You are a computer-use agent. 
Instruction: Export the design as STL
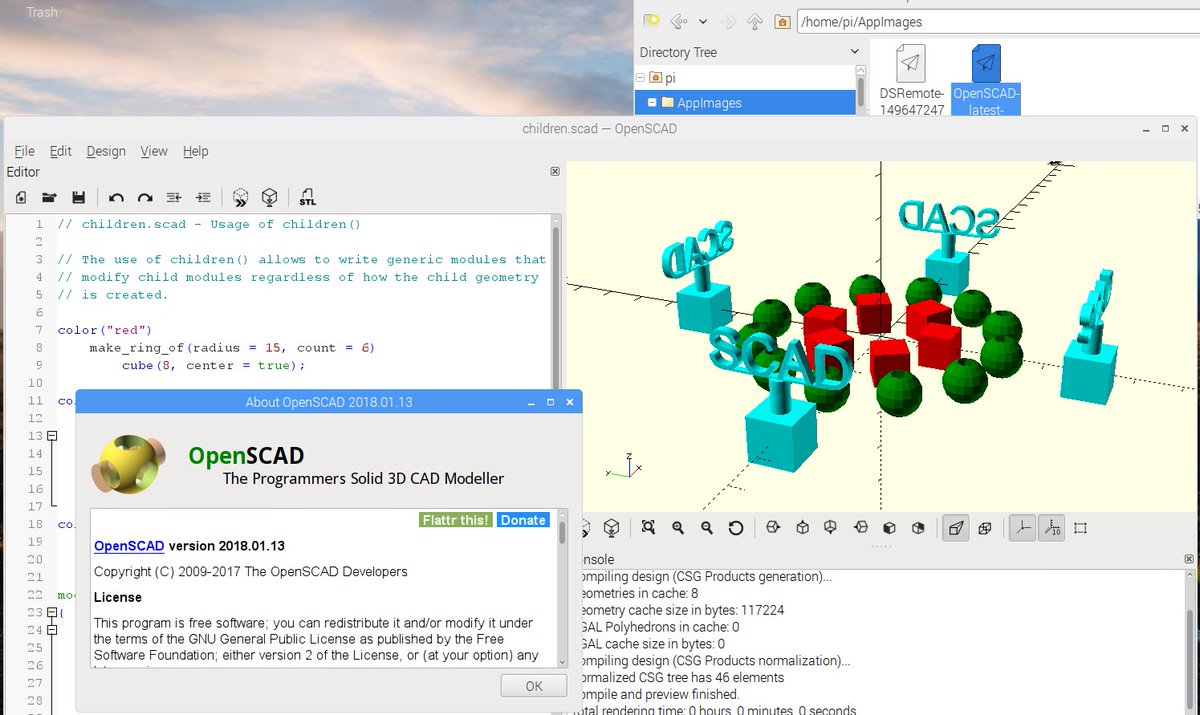point(307,197)
